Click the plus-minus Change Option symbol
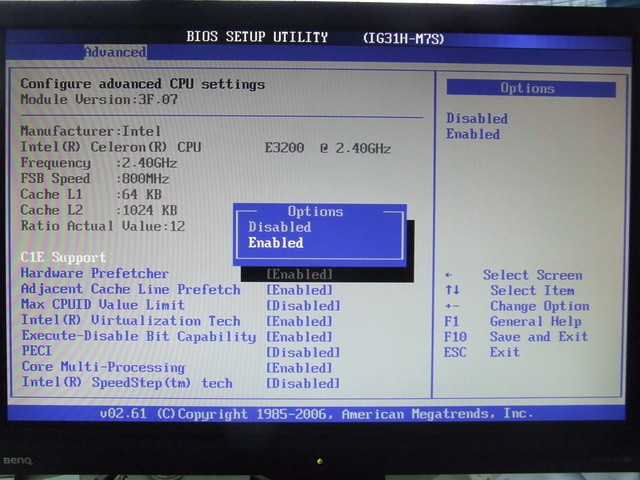Image resolution: width=640 pixels, height=480 pixels. 451,306
